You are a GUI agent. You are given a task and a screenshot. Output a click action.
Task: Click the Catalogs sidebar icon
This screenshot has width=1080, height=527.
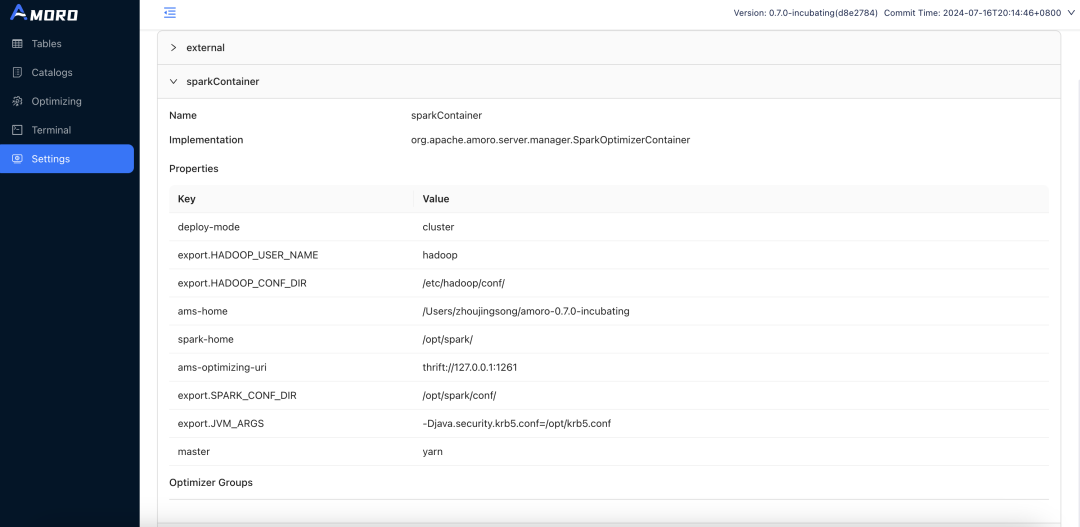pos(17,73)
